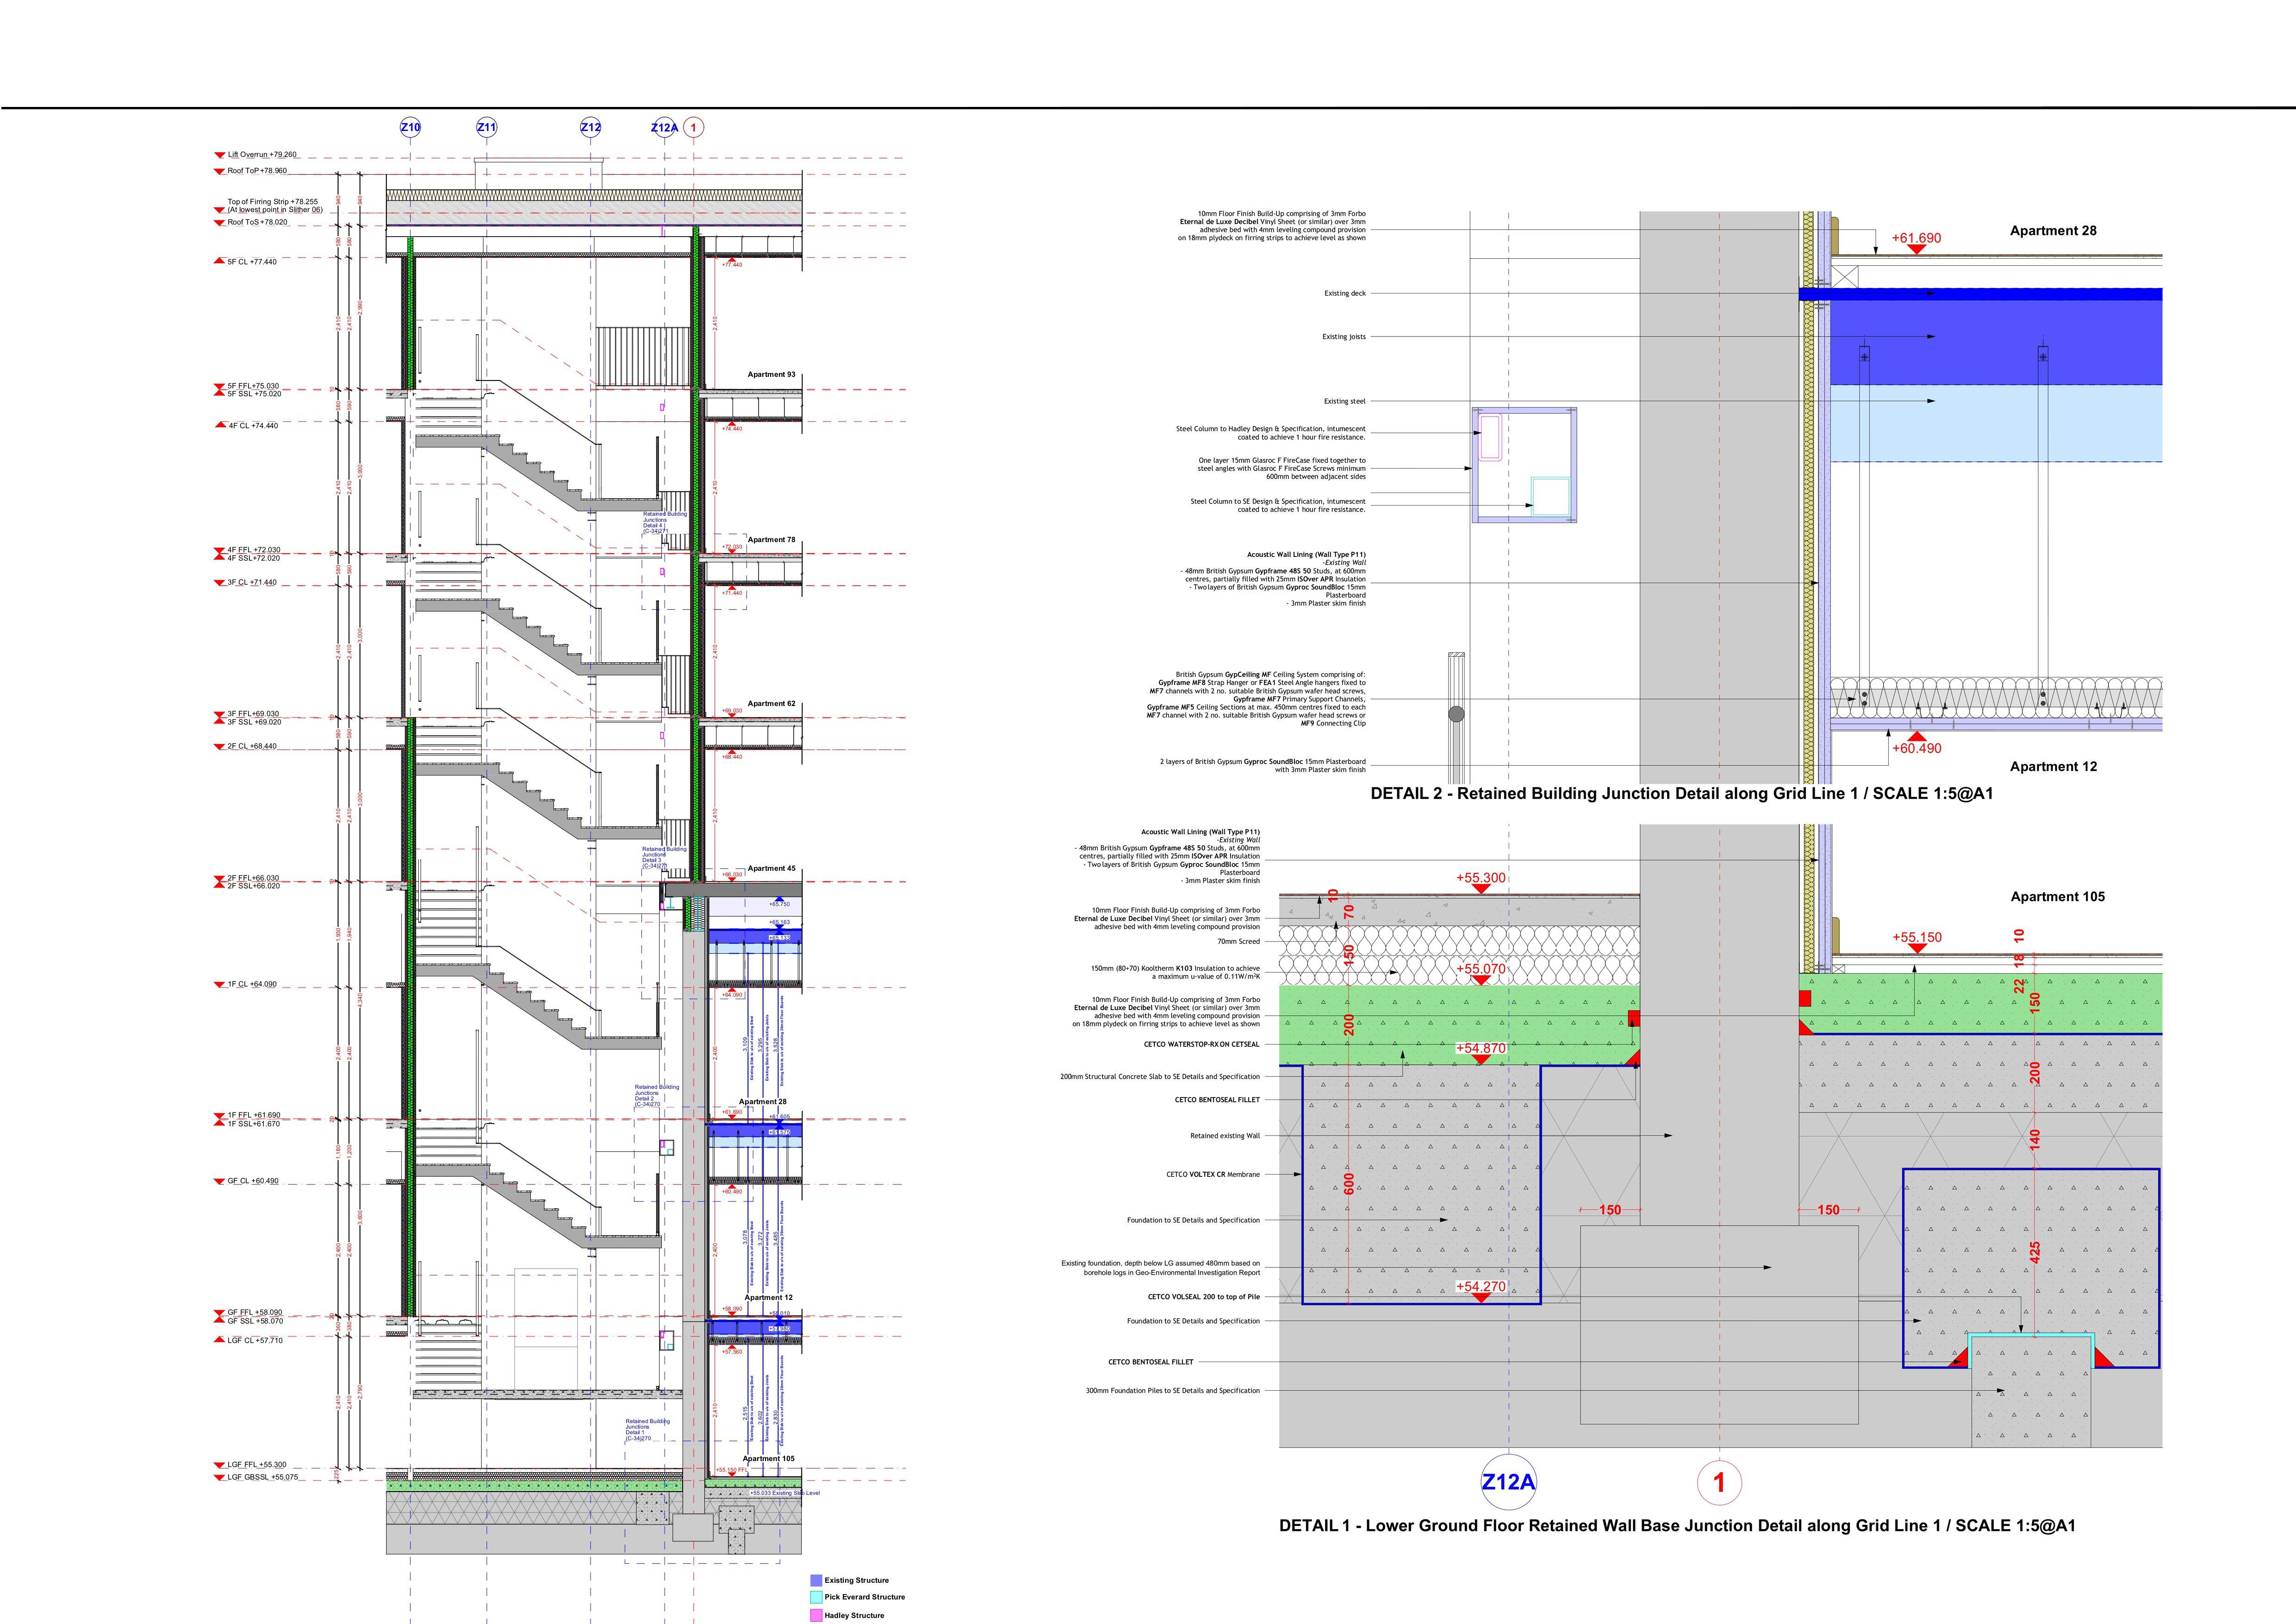Viewport: 2296px width, 1624px height.
Task: Click the Pick Everard Structure cyan legend swatch
Action: tap(816, 1597)
